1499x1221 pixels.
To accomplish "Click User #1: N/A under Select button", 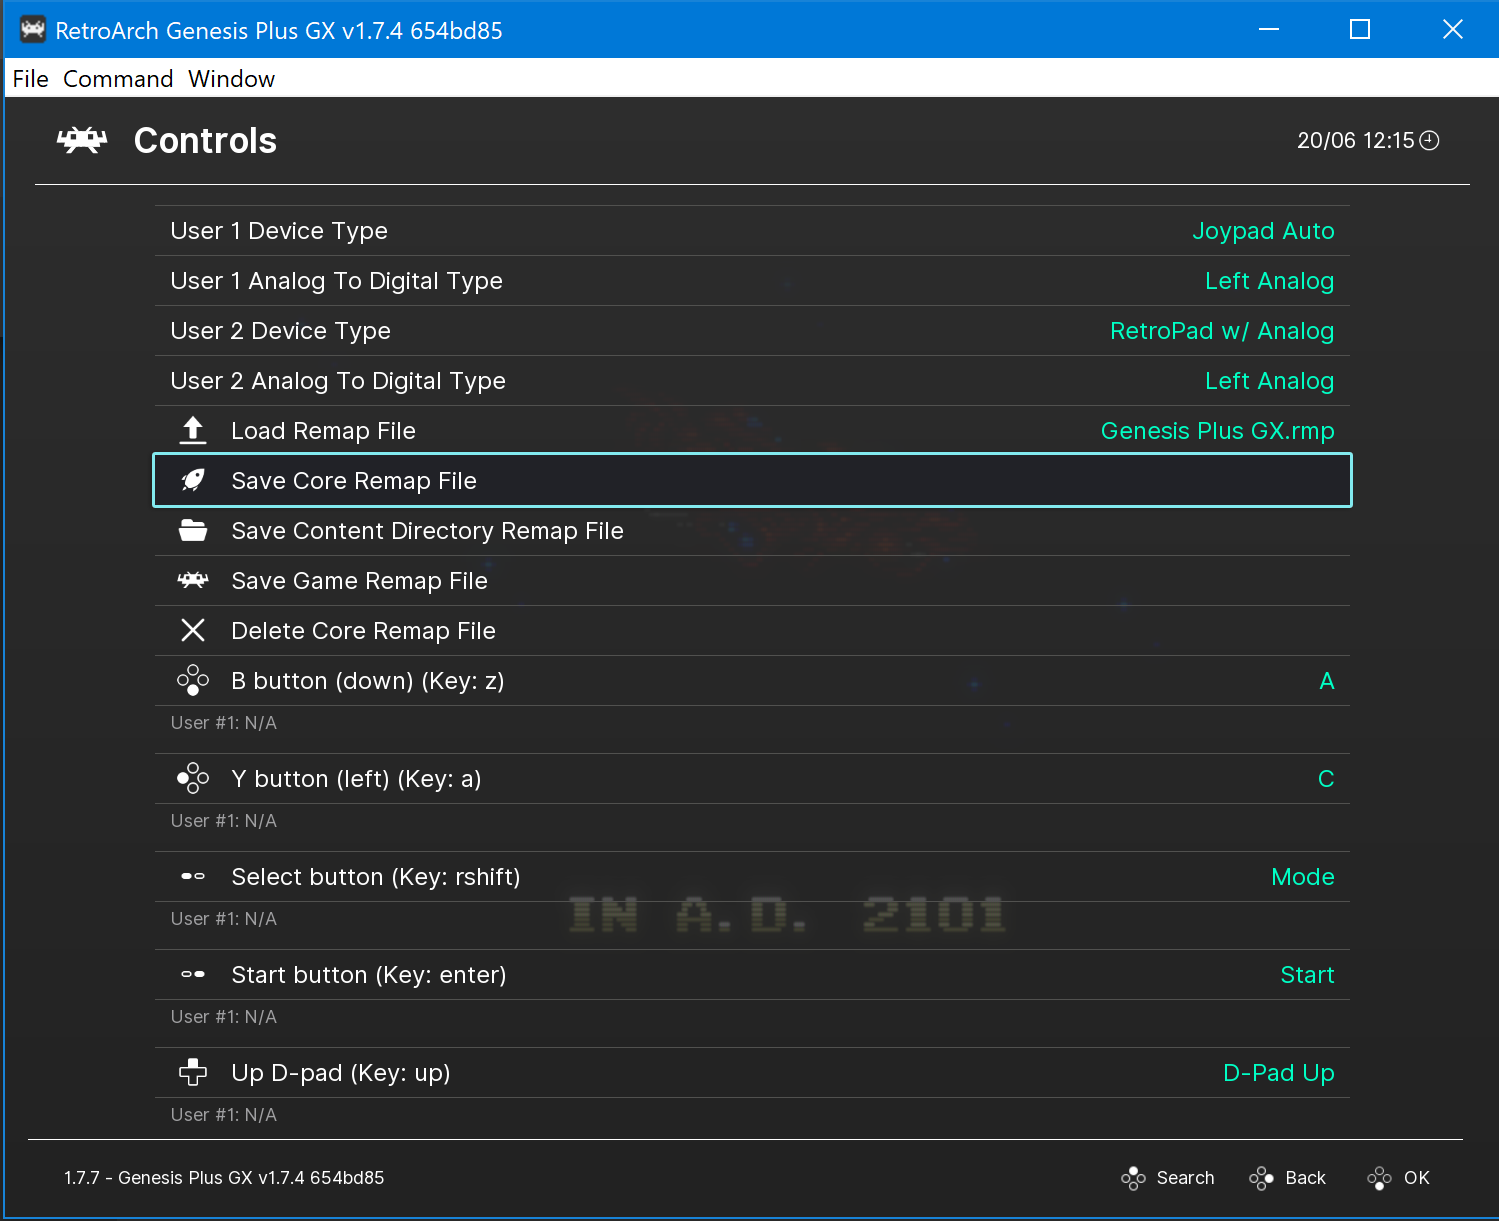I will [x=224, y=919].
